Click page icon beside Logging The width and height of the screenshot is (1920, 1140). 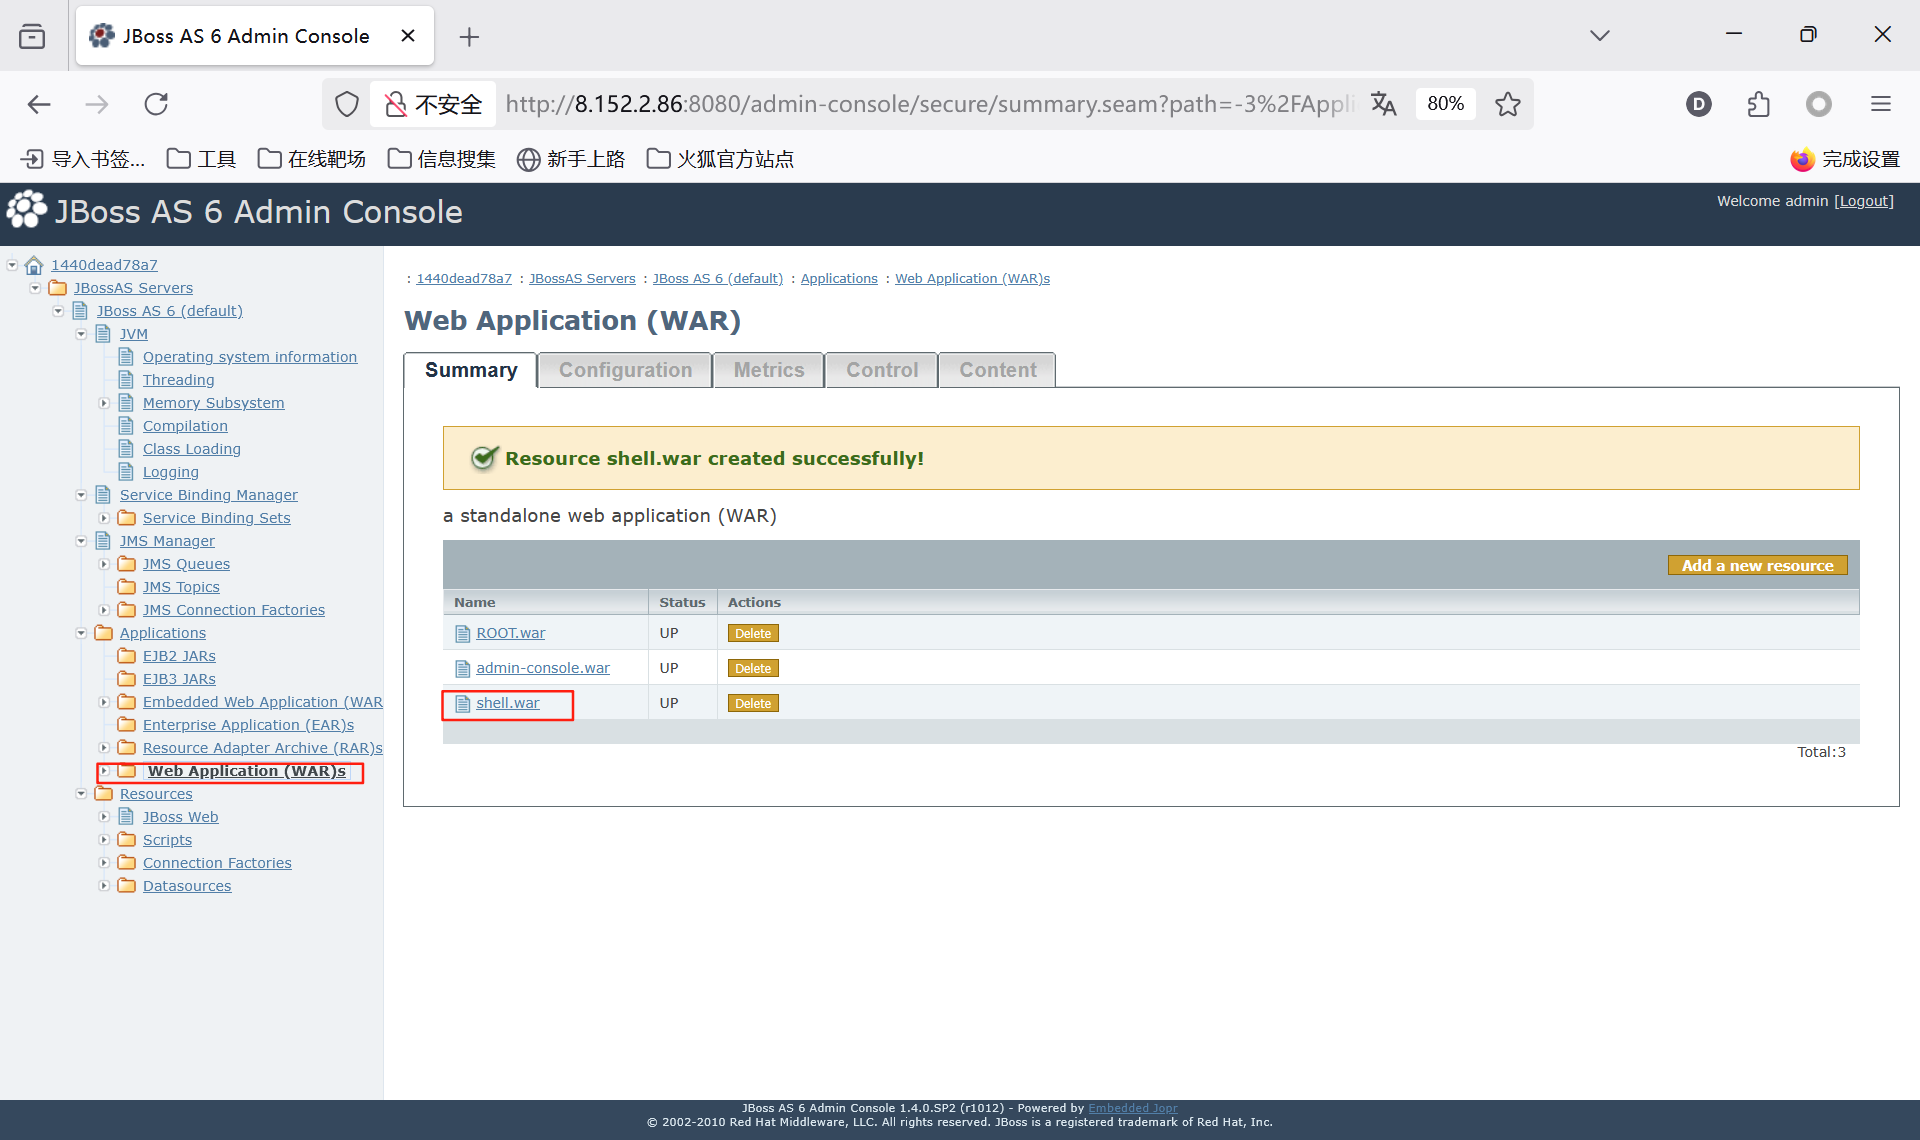coord(126,472)
